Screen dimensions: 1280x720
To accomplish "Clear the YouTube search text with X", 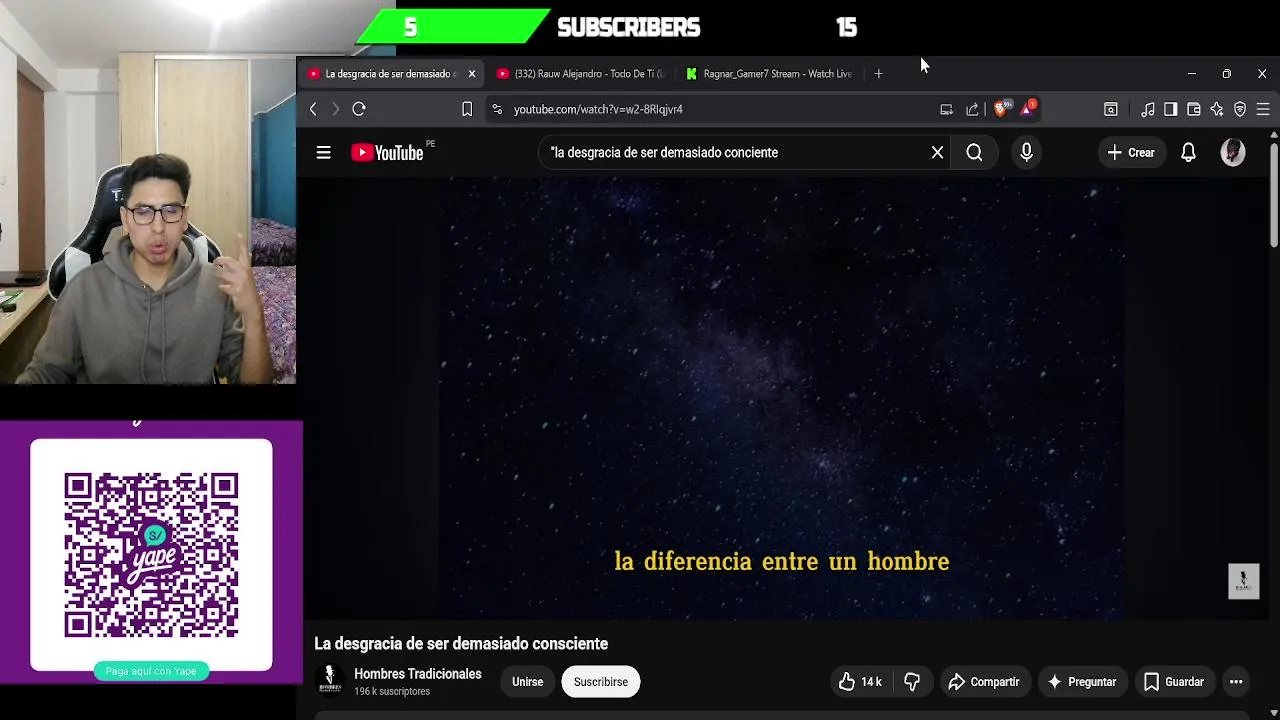I will [x=937, y=153].
